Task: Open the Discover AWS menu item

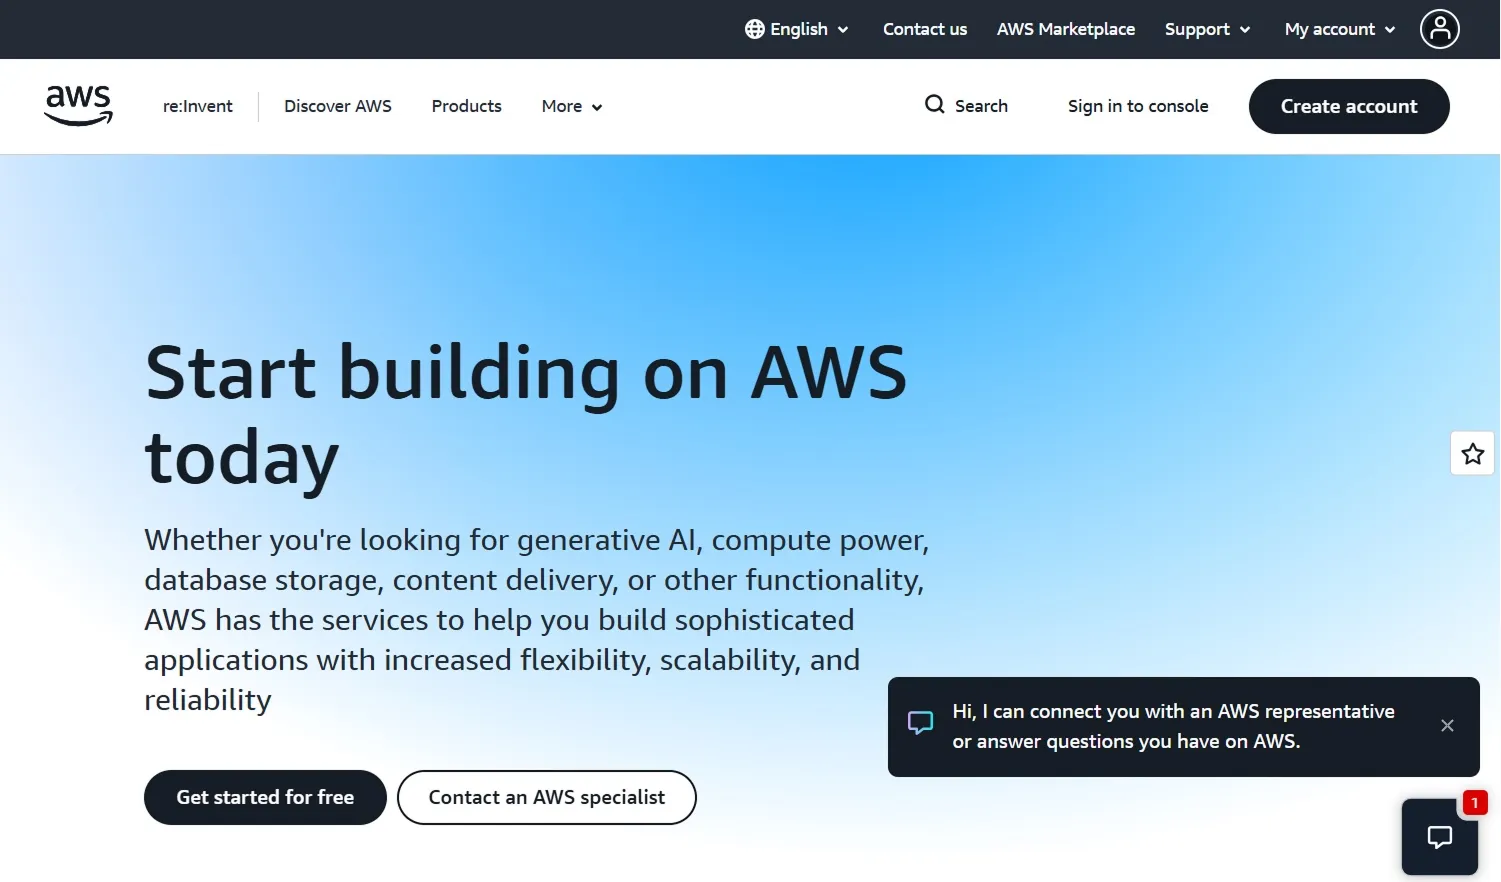Action: pyautogui.click(x=338, y=106)
